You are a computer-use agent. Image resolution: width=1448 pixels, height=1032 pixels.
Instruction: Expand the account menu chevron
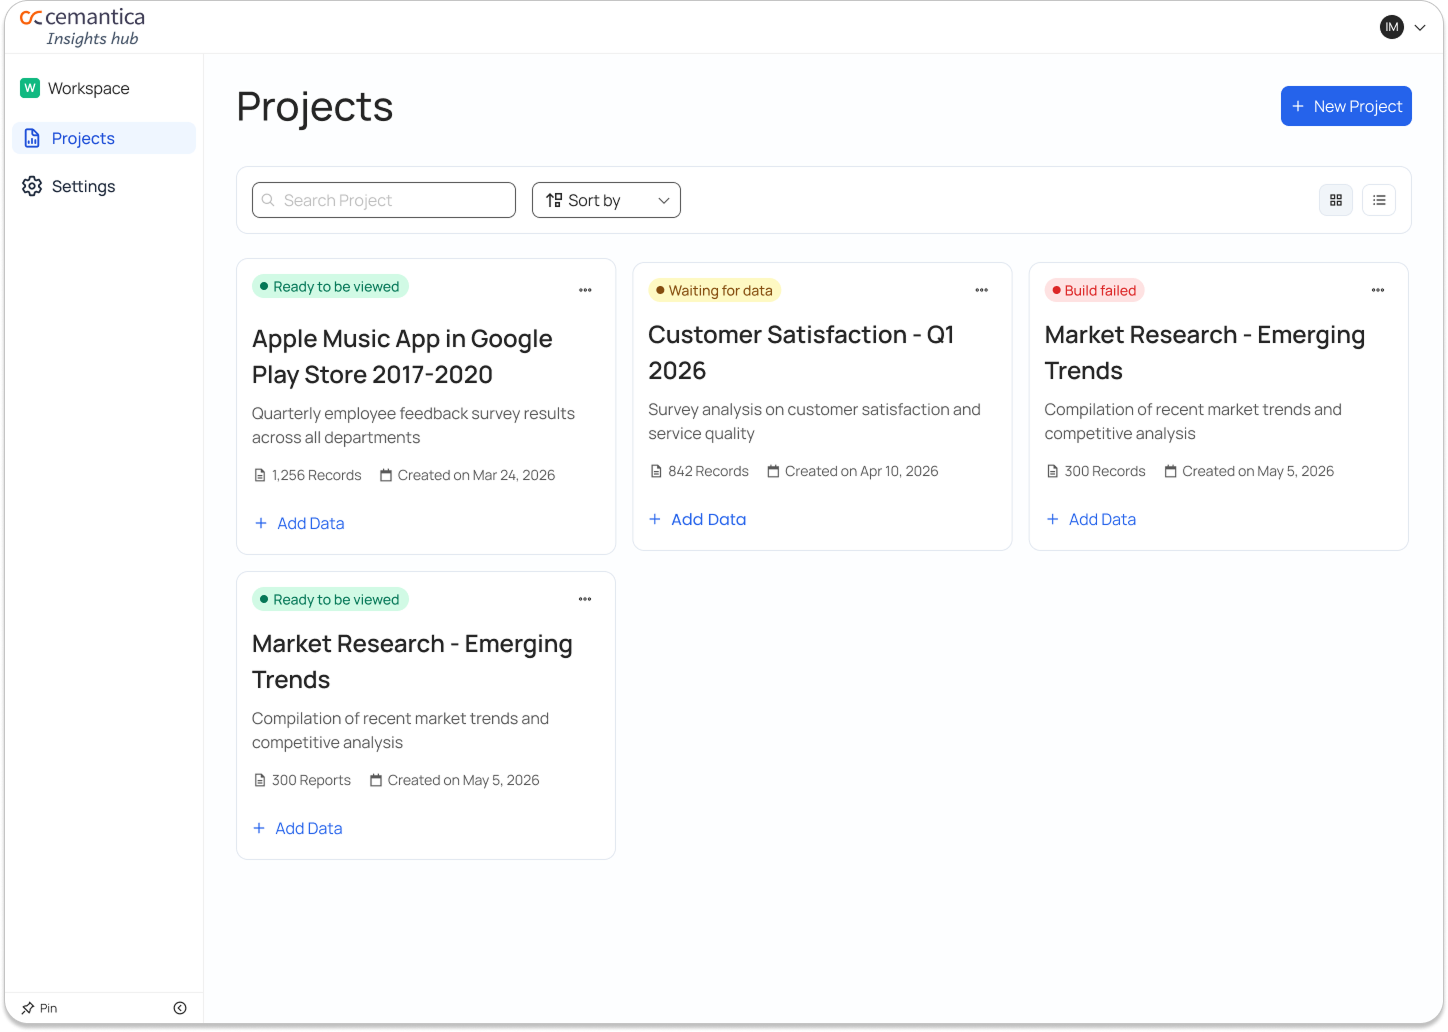pos(1420,28)
